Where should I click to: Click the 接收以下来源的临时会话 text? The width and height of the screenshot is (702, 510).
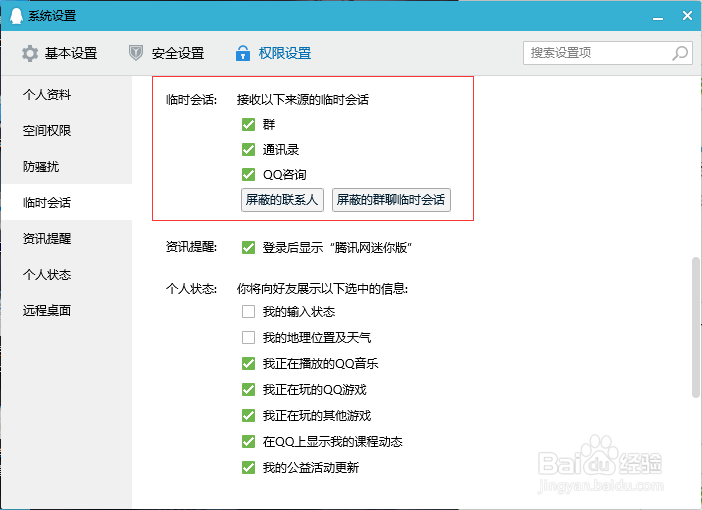point(303,99)
